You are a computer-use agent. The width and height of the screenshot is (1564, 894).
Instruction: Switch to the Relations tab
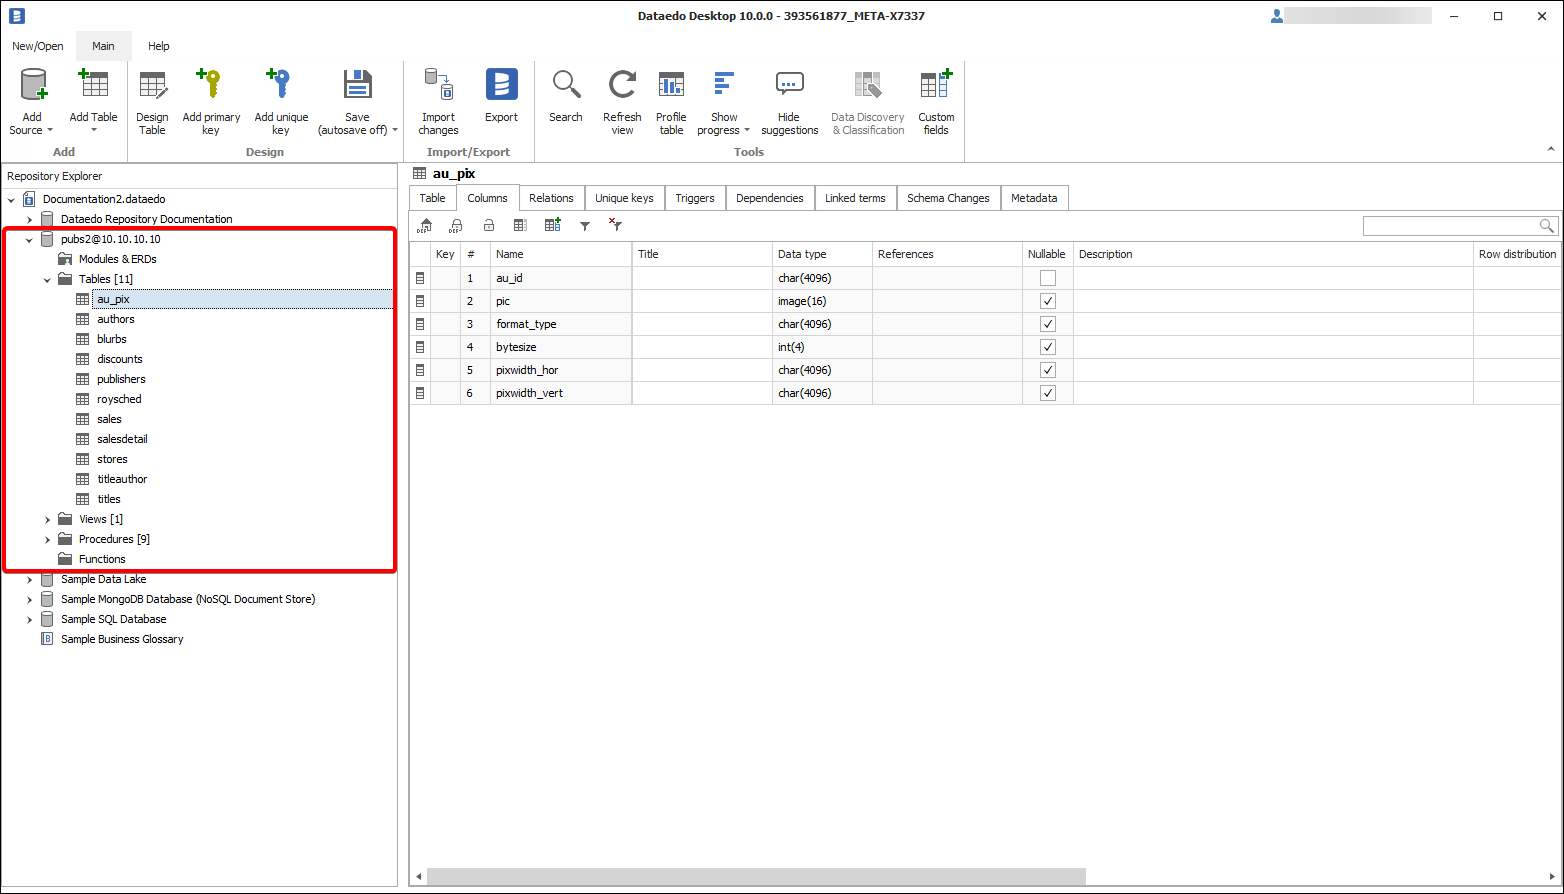[x=551, y=198]
